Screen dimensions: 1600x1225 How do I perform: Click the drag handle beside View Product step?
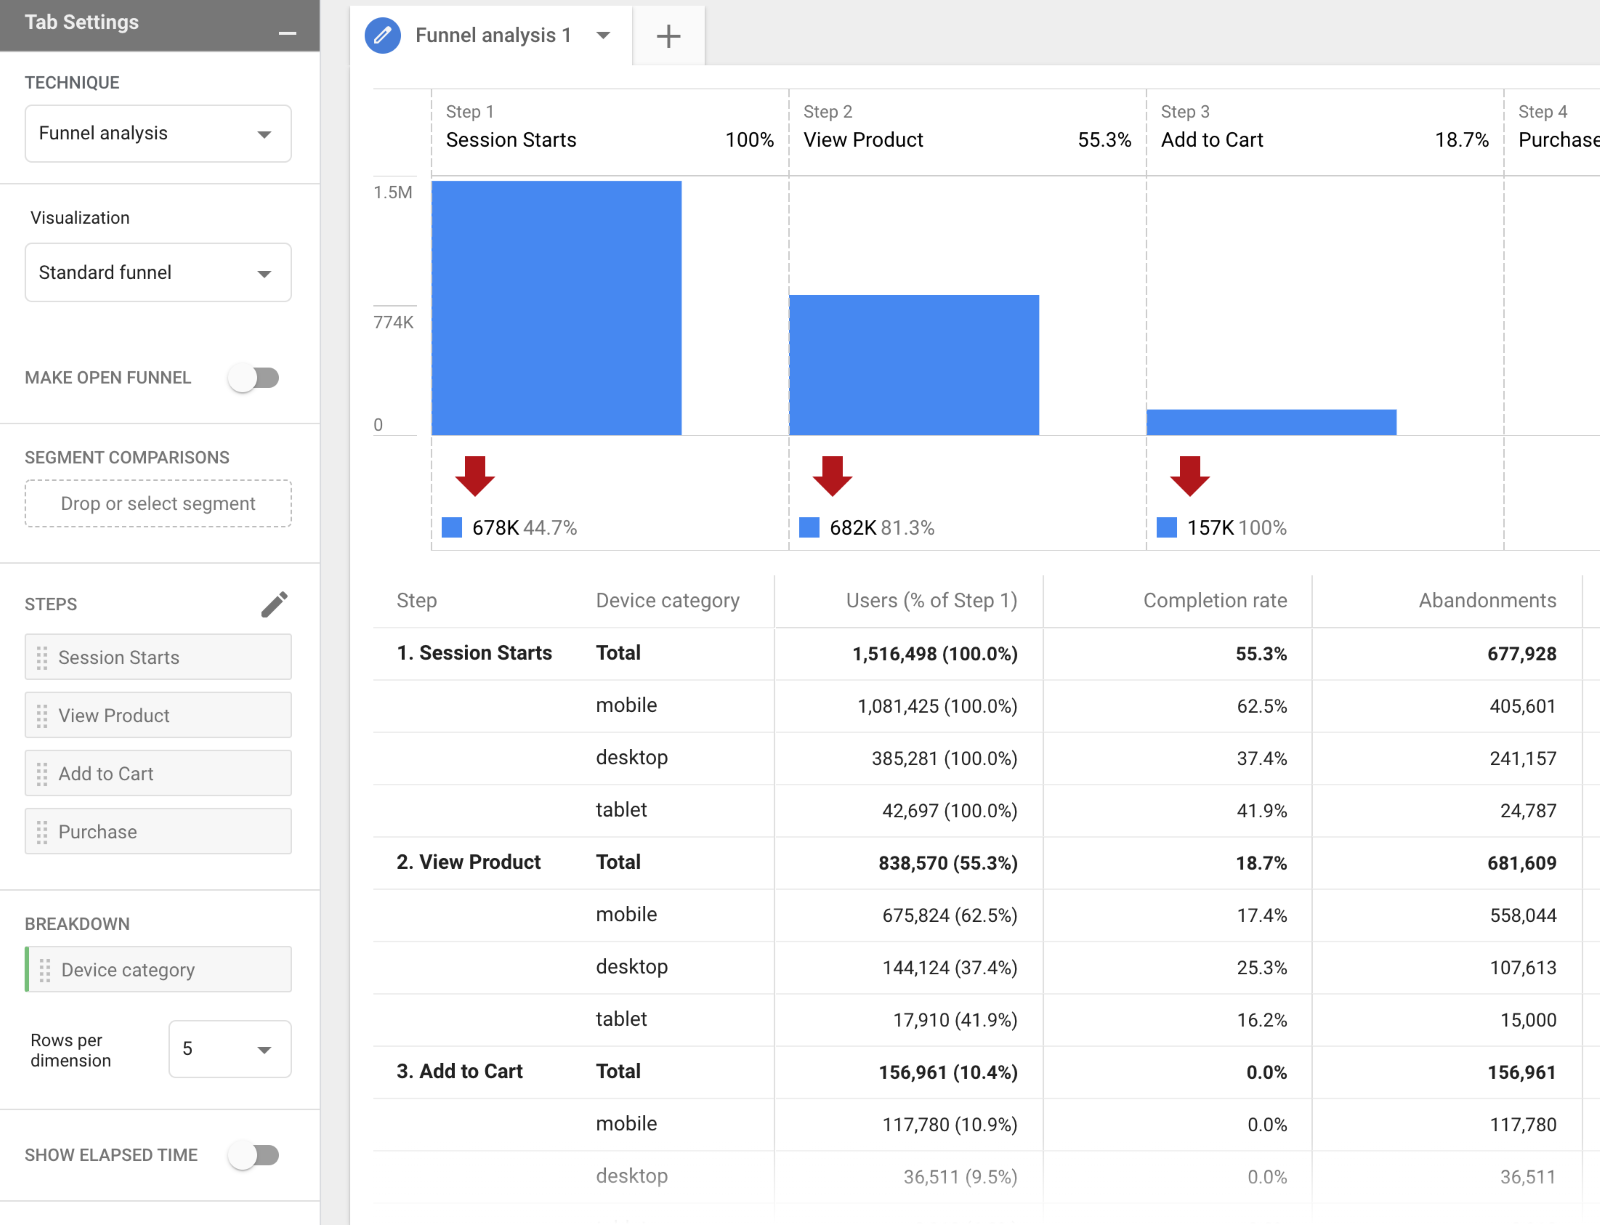click(x=41, y=715)
